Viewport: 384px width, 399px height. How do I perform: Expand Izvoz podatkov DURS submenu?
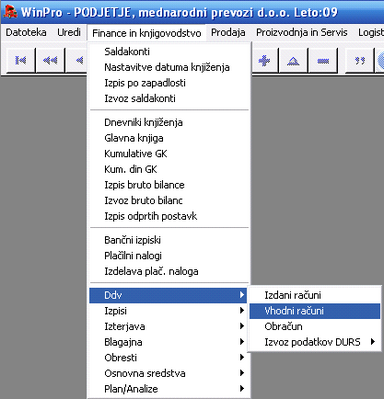[x=315, y=342]
